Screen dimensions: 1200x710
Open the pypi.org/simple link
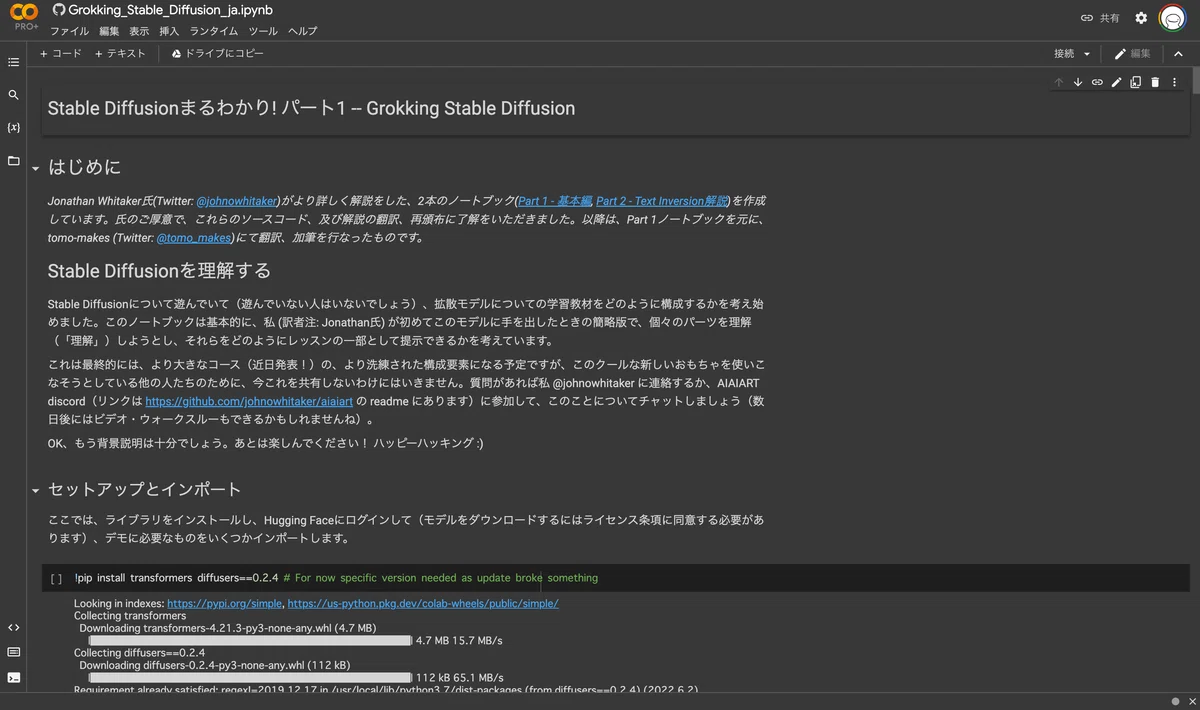[224, 604]
